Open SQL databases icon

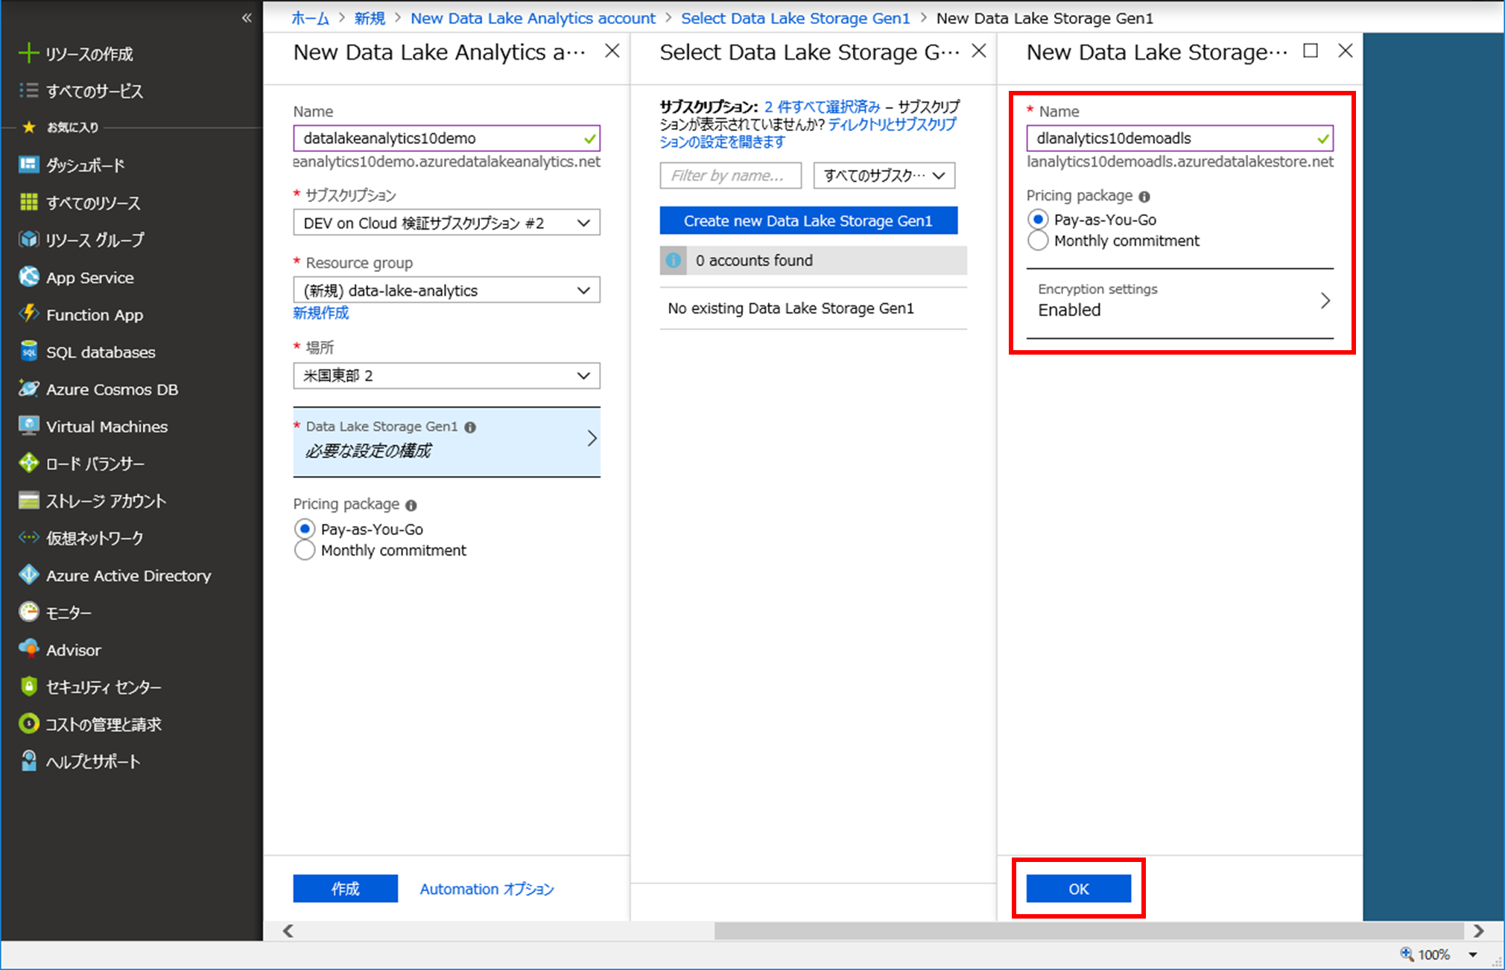pos(29,351)
